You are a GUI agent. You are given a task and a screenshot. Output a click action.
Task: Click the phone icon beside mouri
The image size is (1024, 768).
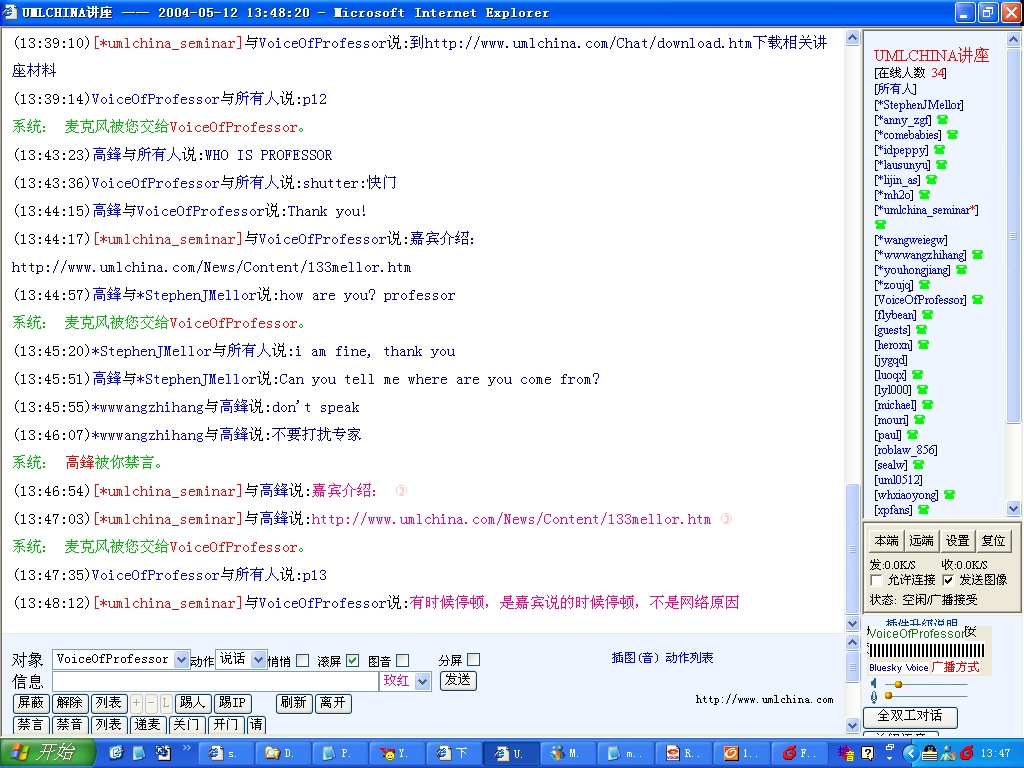point(920,421)
